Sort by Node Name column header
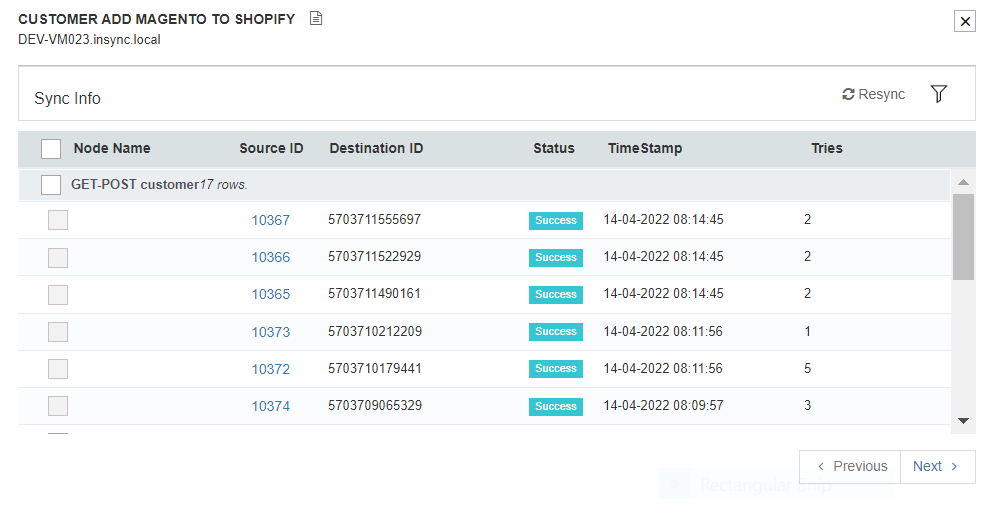Screen dimensions: 992x527 [x=112, y=148]
